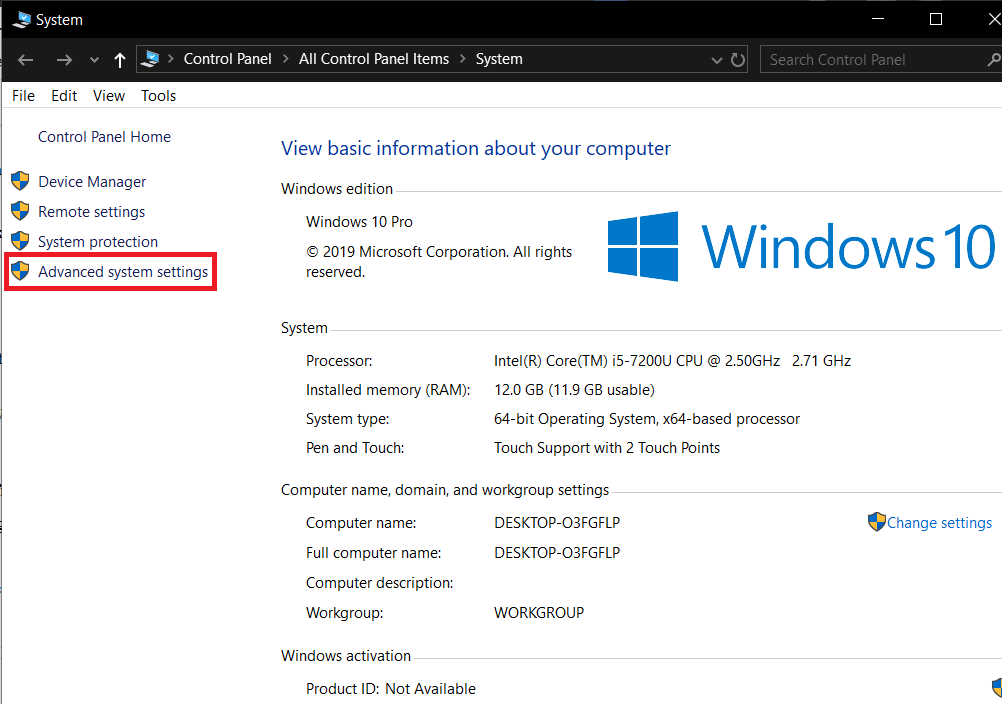
Task: Open Advanced system settings link
Action: click(x=123, y=272)
